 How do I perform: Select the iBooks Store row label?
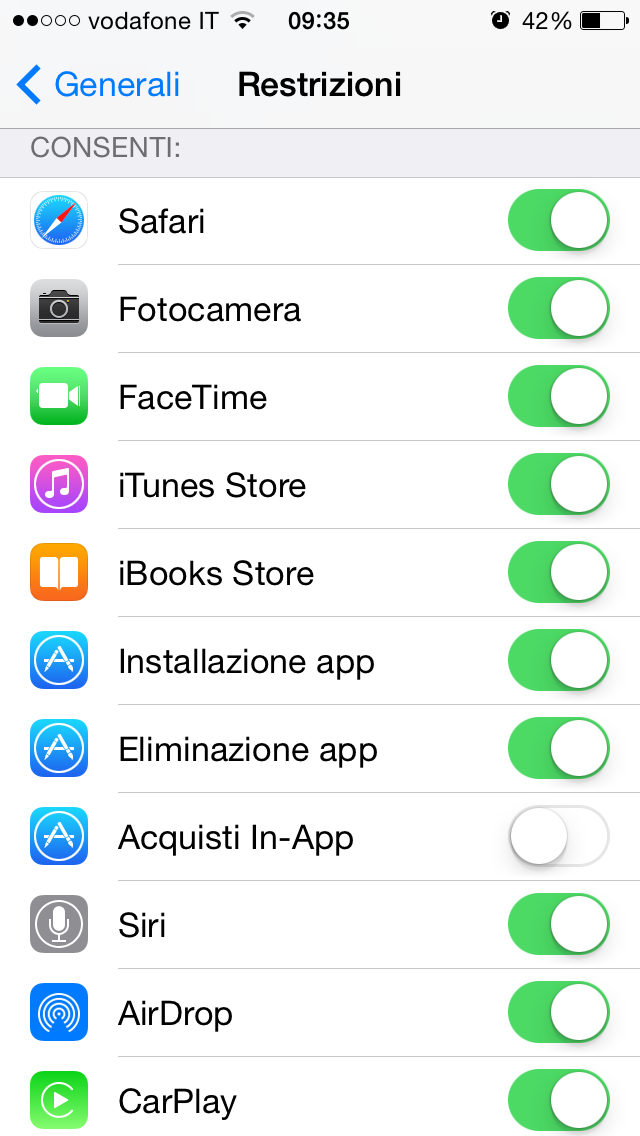[216, 574]
